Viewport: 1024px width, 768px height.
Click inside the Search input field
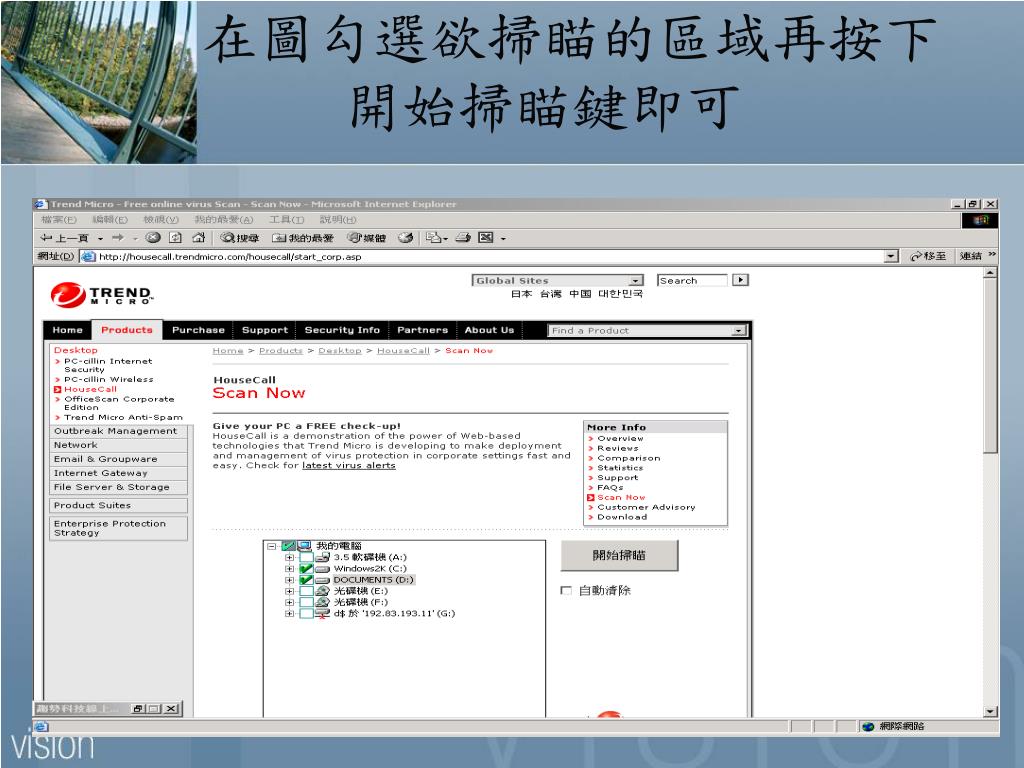692,280
